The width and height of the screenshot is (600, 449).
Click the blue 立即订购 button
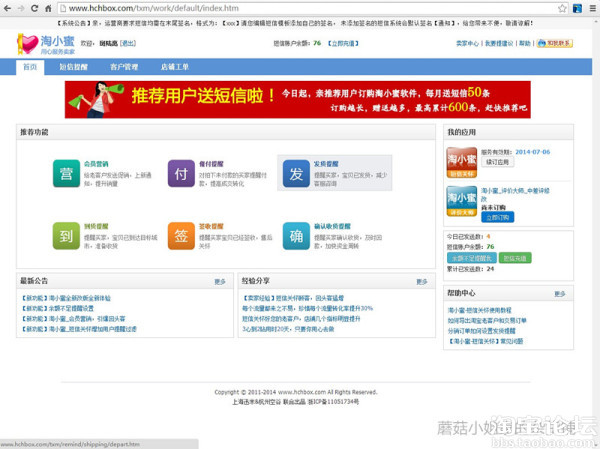(497, 217)
